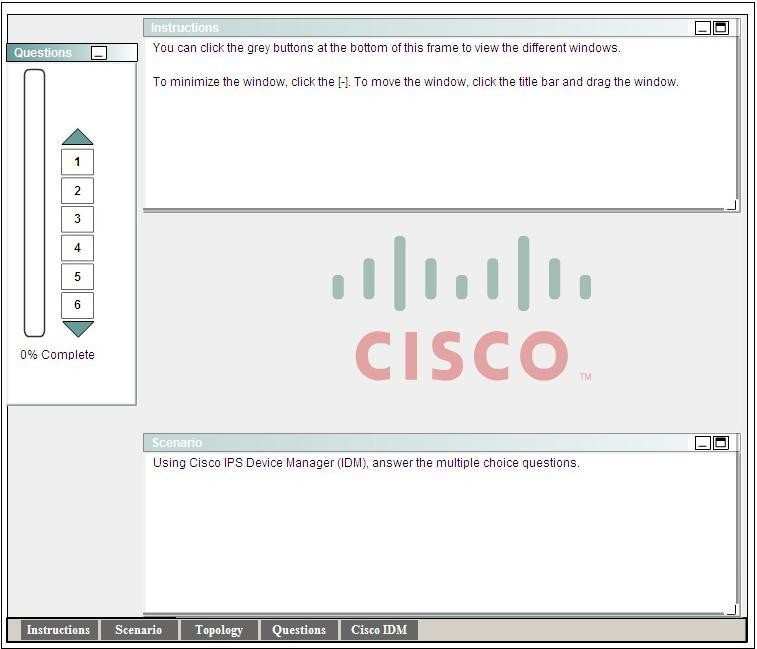The width and height of the screenshot is (757, 649).
Task: Go to question 4
Action: tap(77, 248)
